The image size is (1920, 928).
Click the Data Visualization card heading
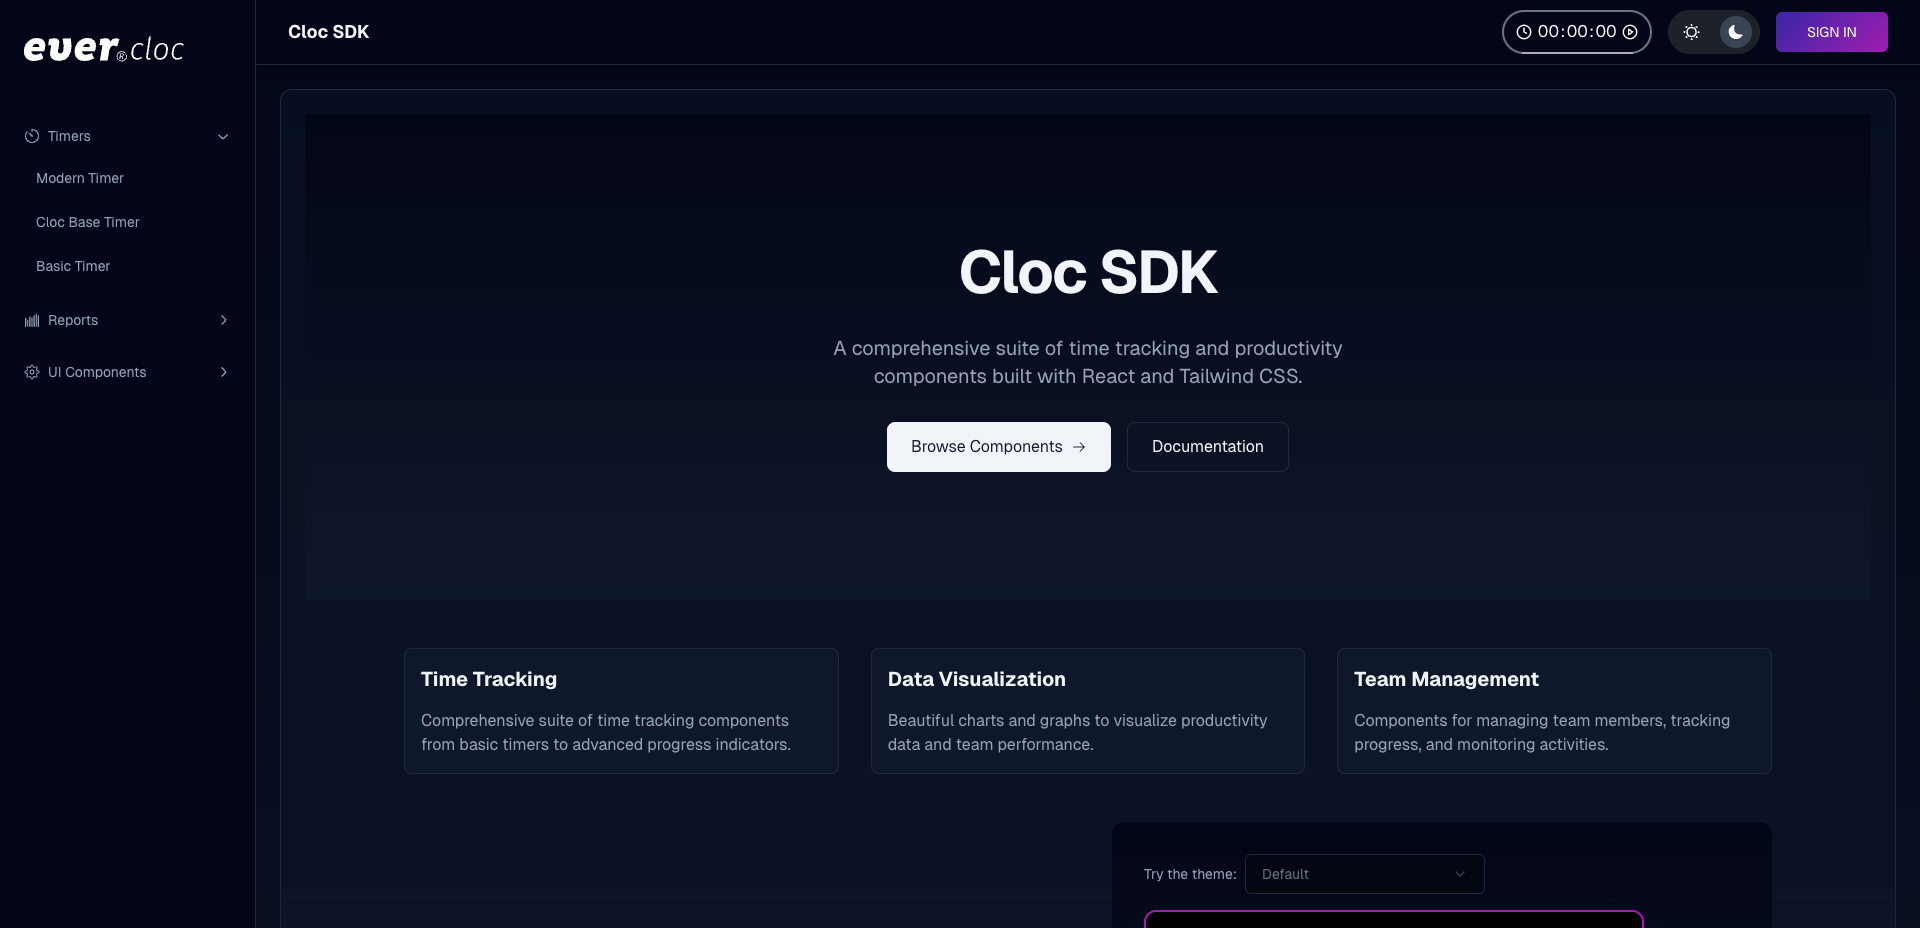(977, 679)
